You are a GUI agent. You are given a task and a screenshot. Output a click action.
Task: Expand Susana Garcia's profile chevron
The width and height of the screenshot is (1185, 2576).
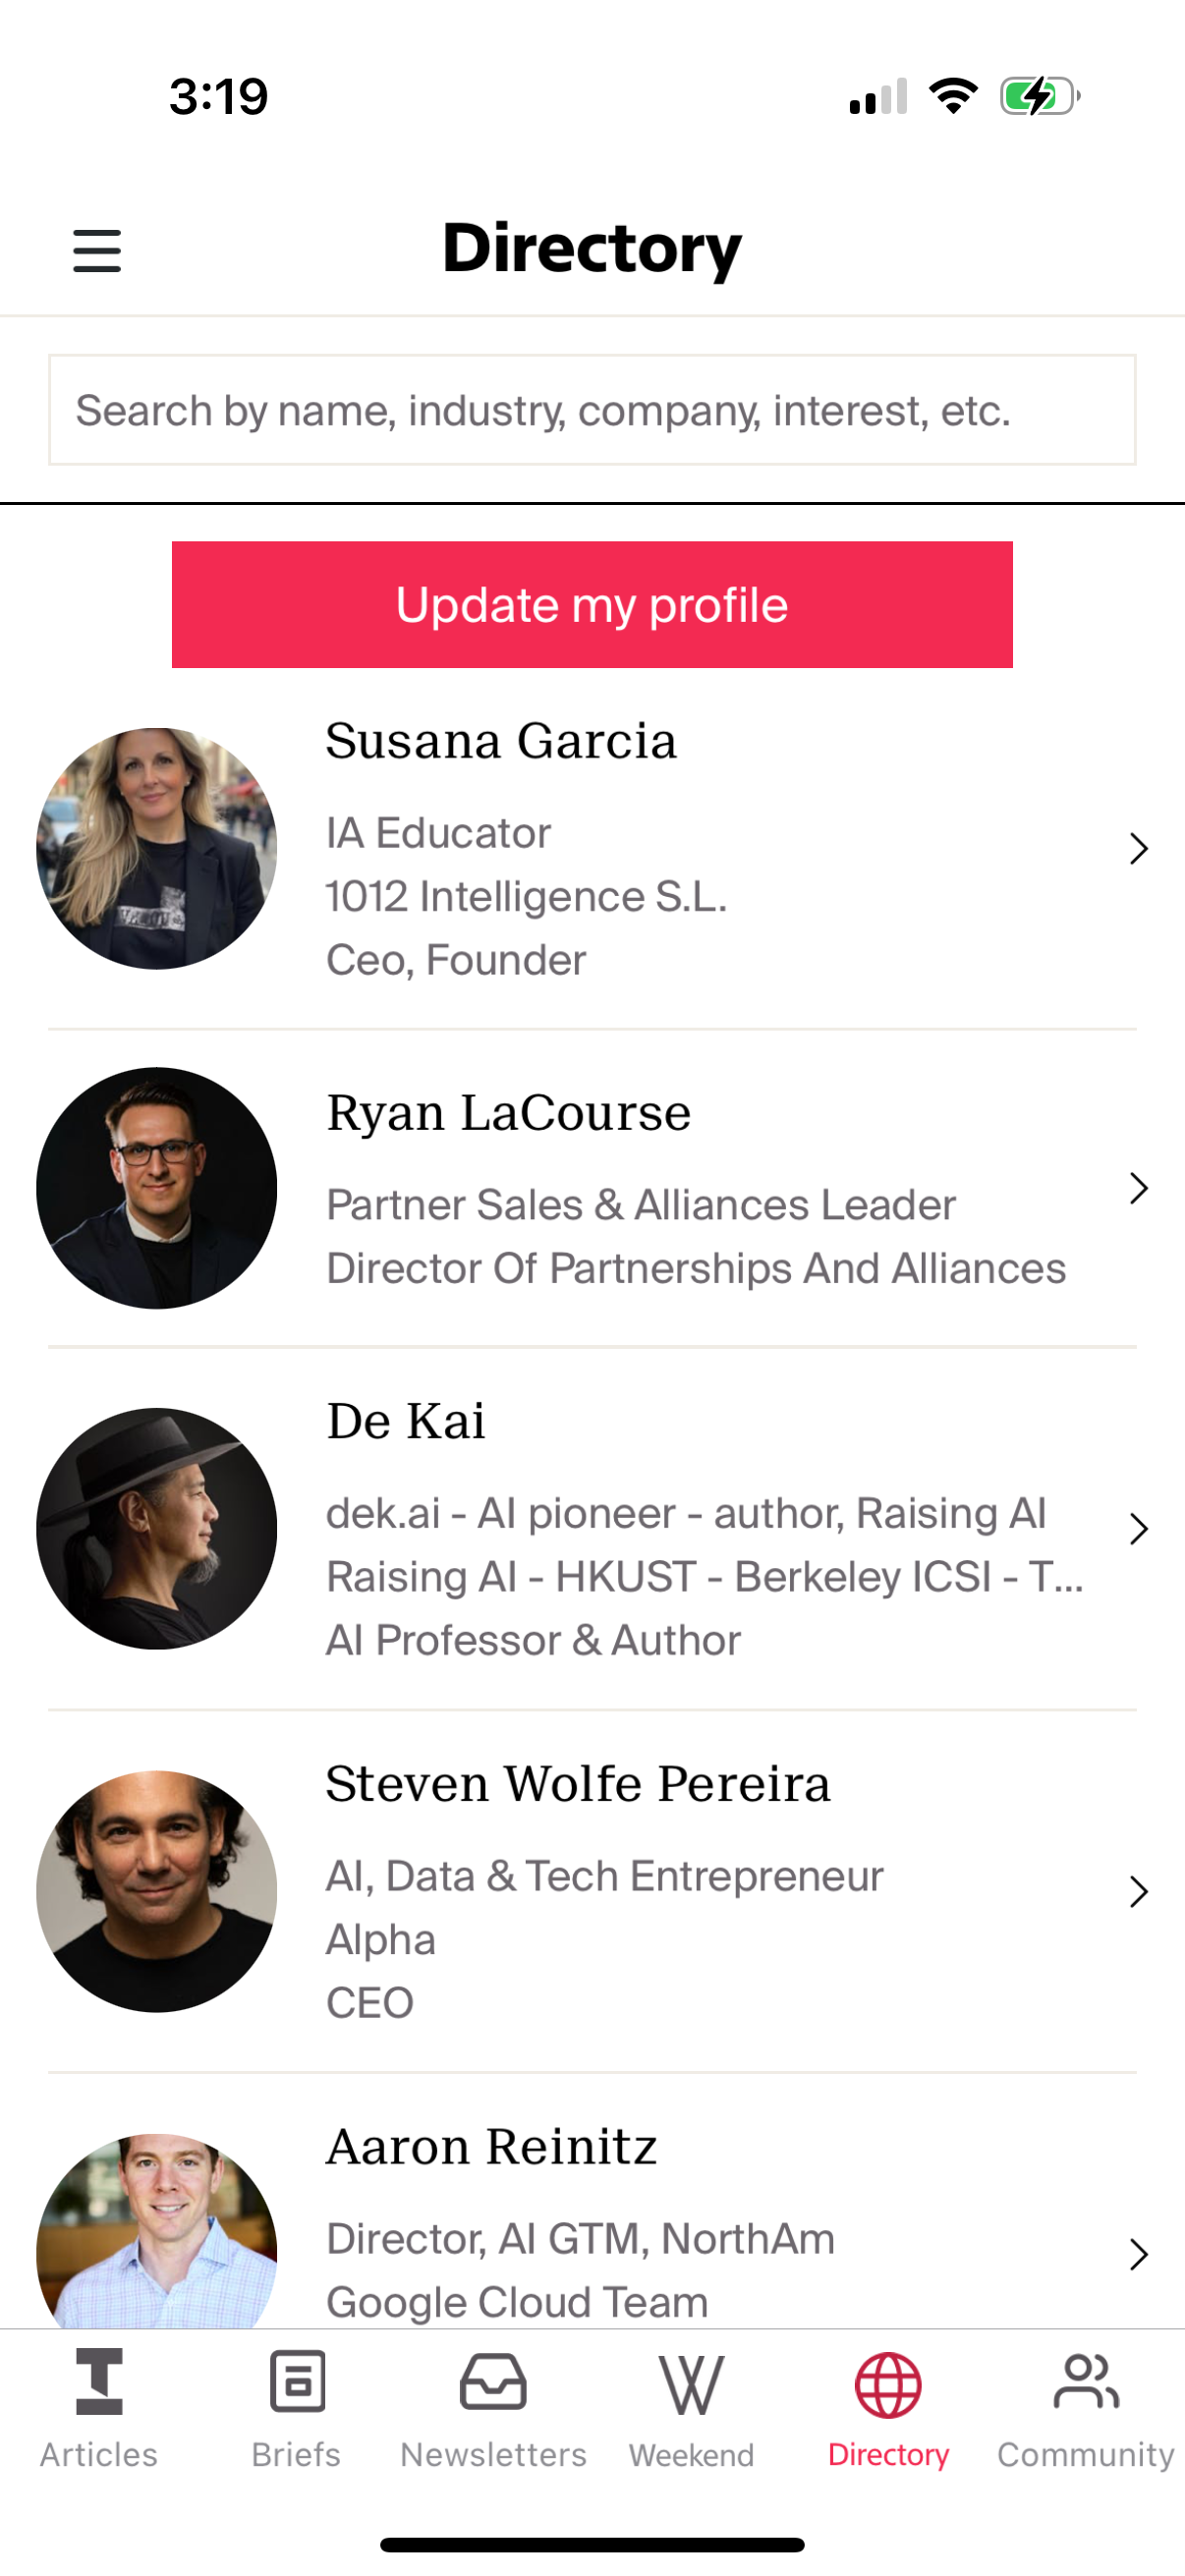1138,848
